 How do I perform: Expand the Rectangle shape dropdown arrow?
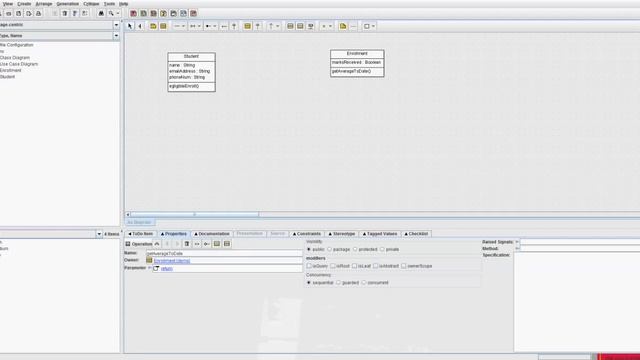tap(373, 26)
